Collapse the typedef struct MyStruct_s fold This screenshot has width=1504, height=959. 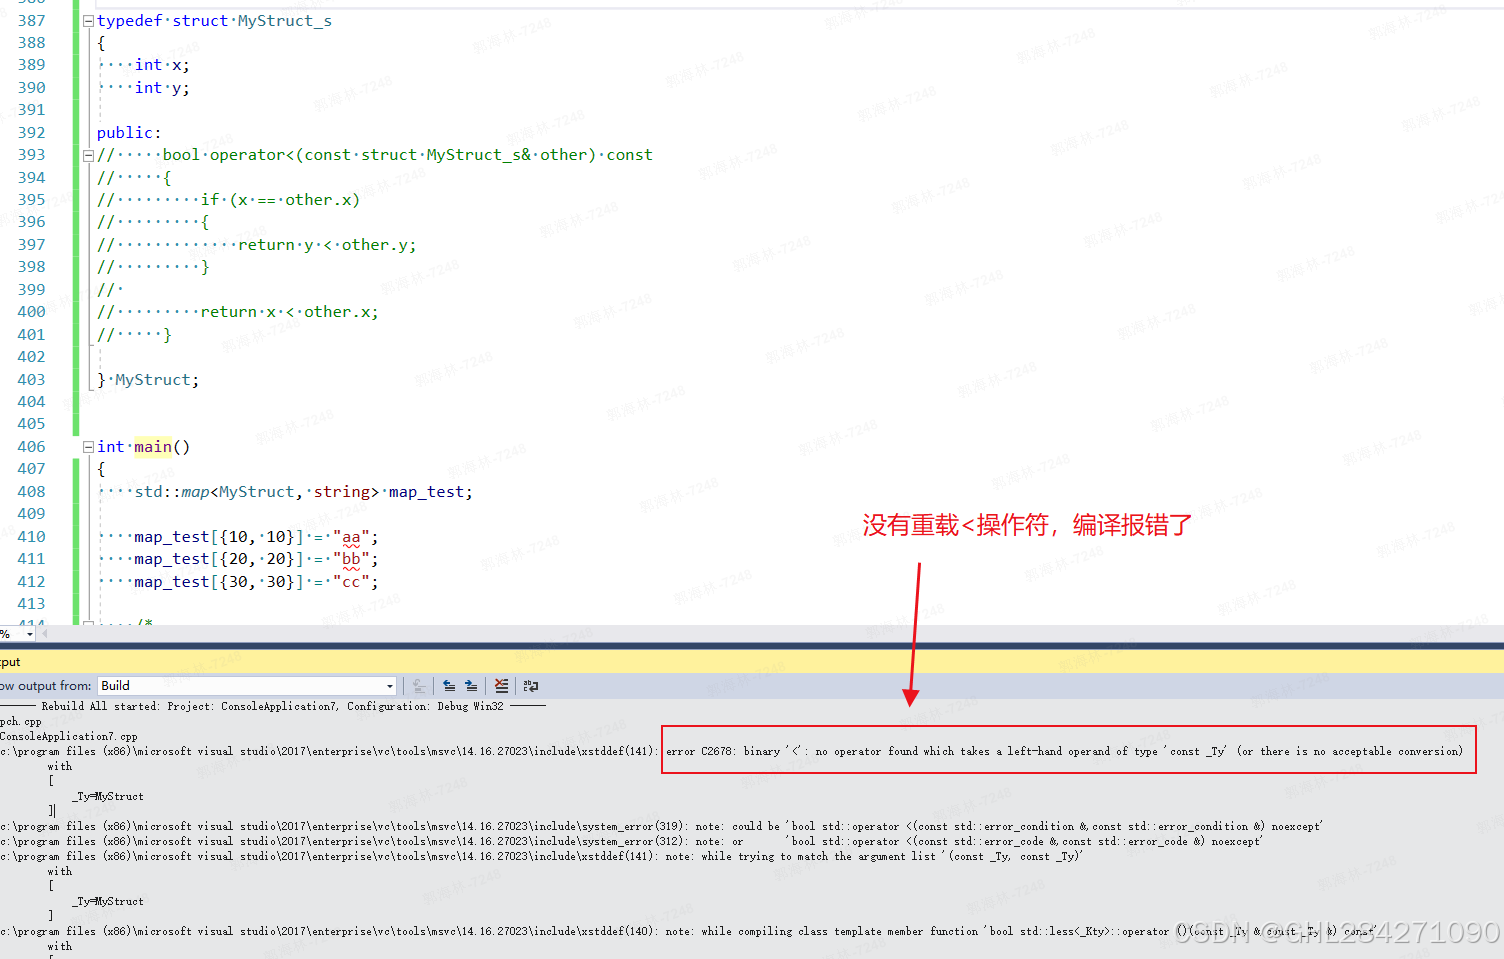click(x=88, y=19)
